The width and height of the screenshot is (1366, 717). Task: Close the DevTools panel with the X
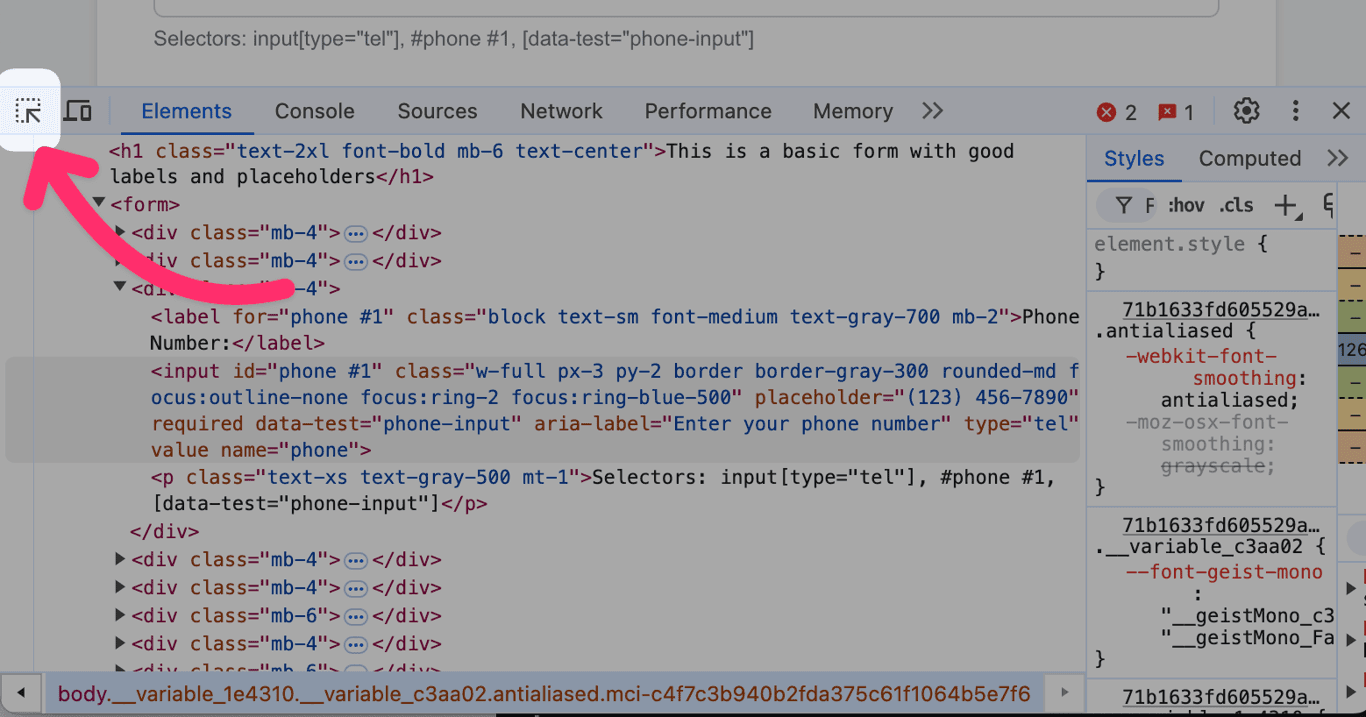coord(1342,111)
